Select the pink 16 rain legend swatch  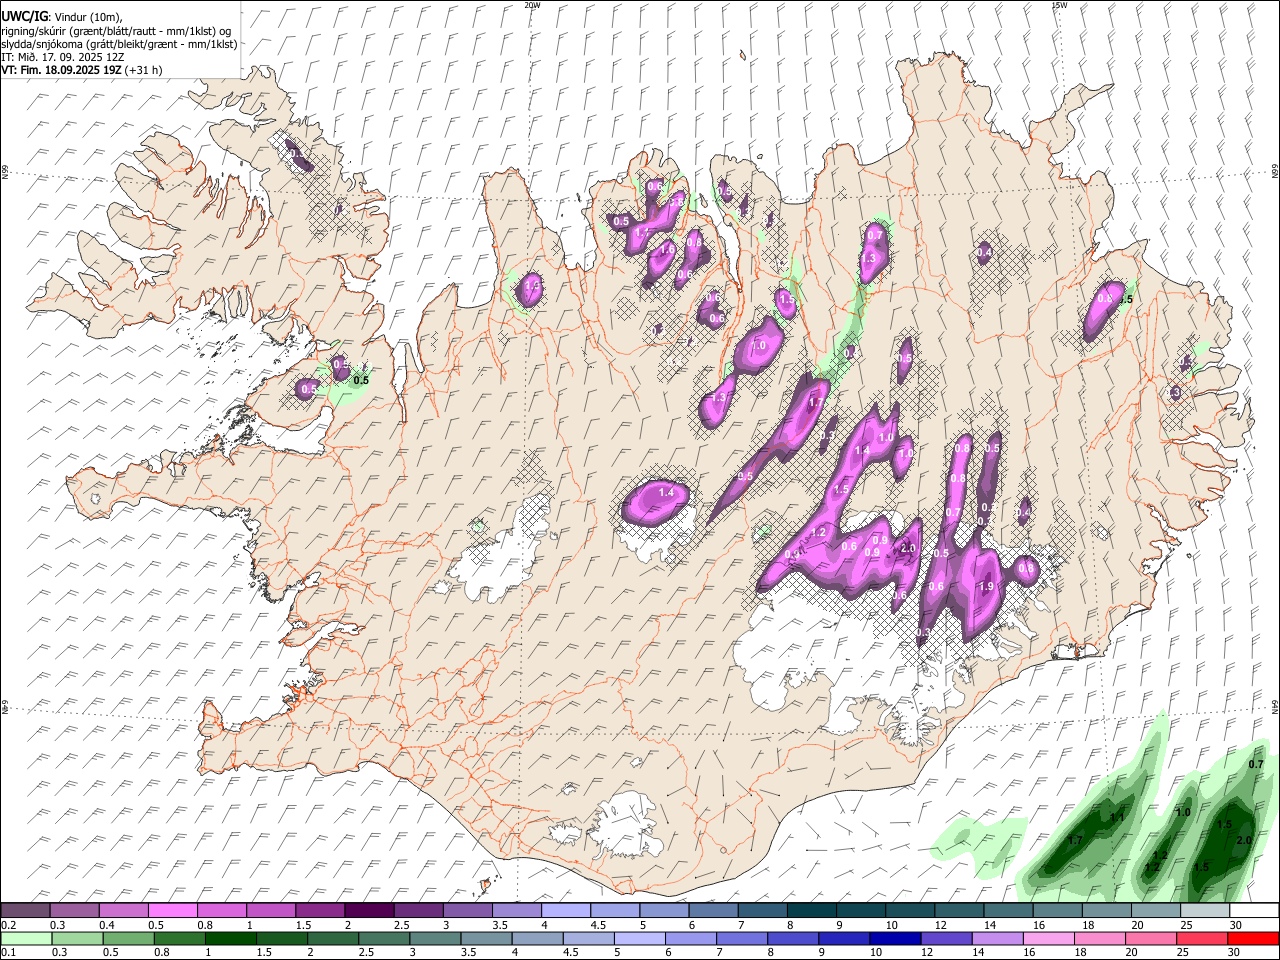pyautogui.click(x=1048, y=938)
